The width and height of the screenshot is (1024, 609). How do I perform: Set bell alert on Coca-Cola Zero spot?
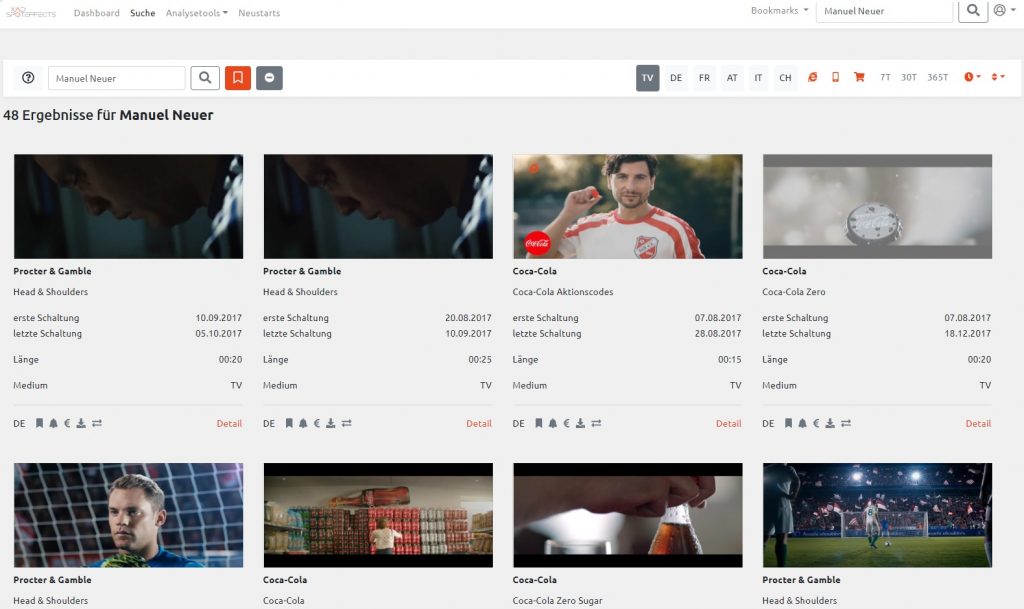(x=802, y=423)
